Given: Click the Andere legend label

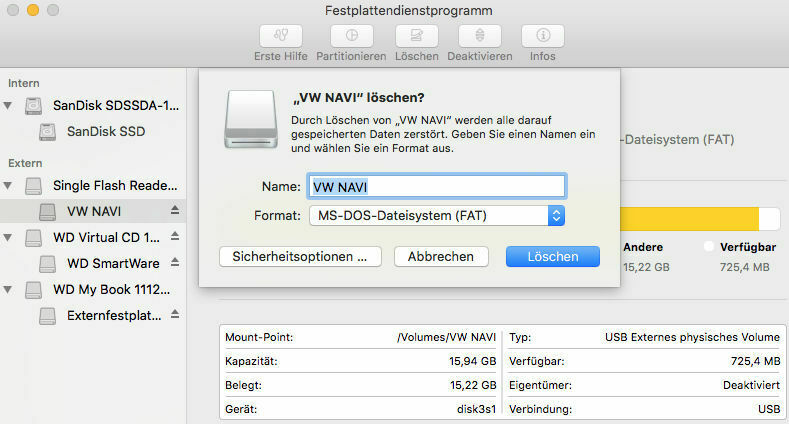Looking at the screenshot, I should [x=643, y=247].
